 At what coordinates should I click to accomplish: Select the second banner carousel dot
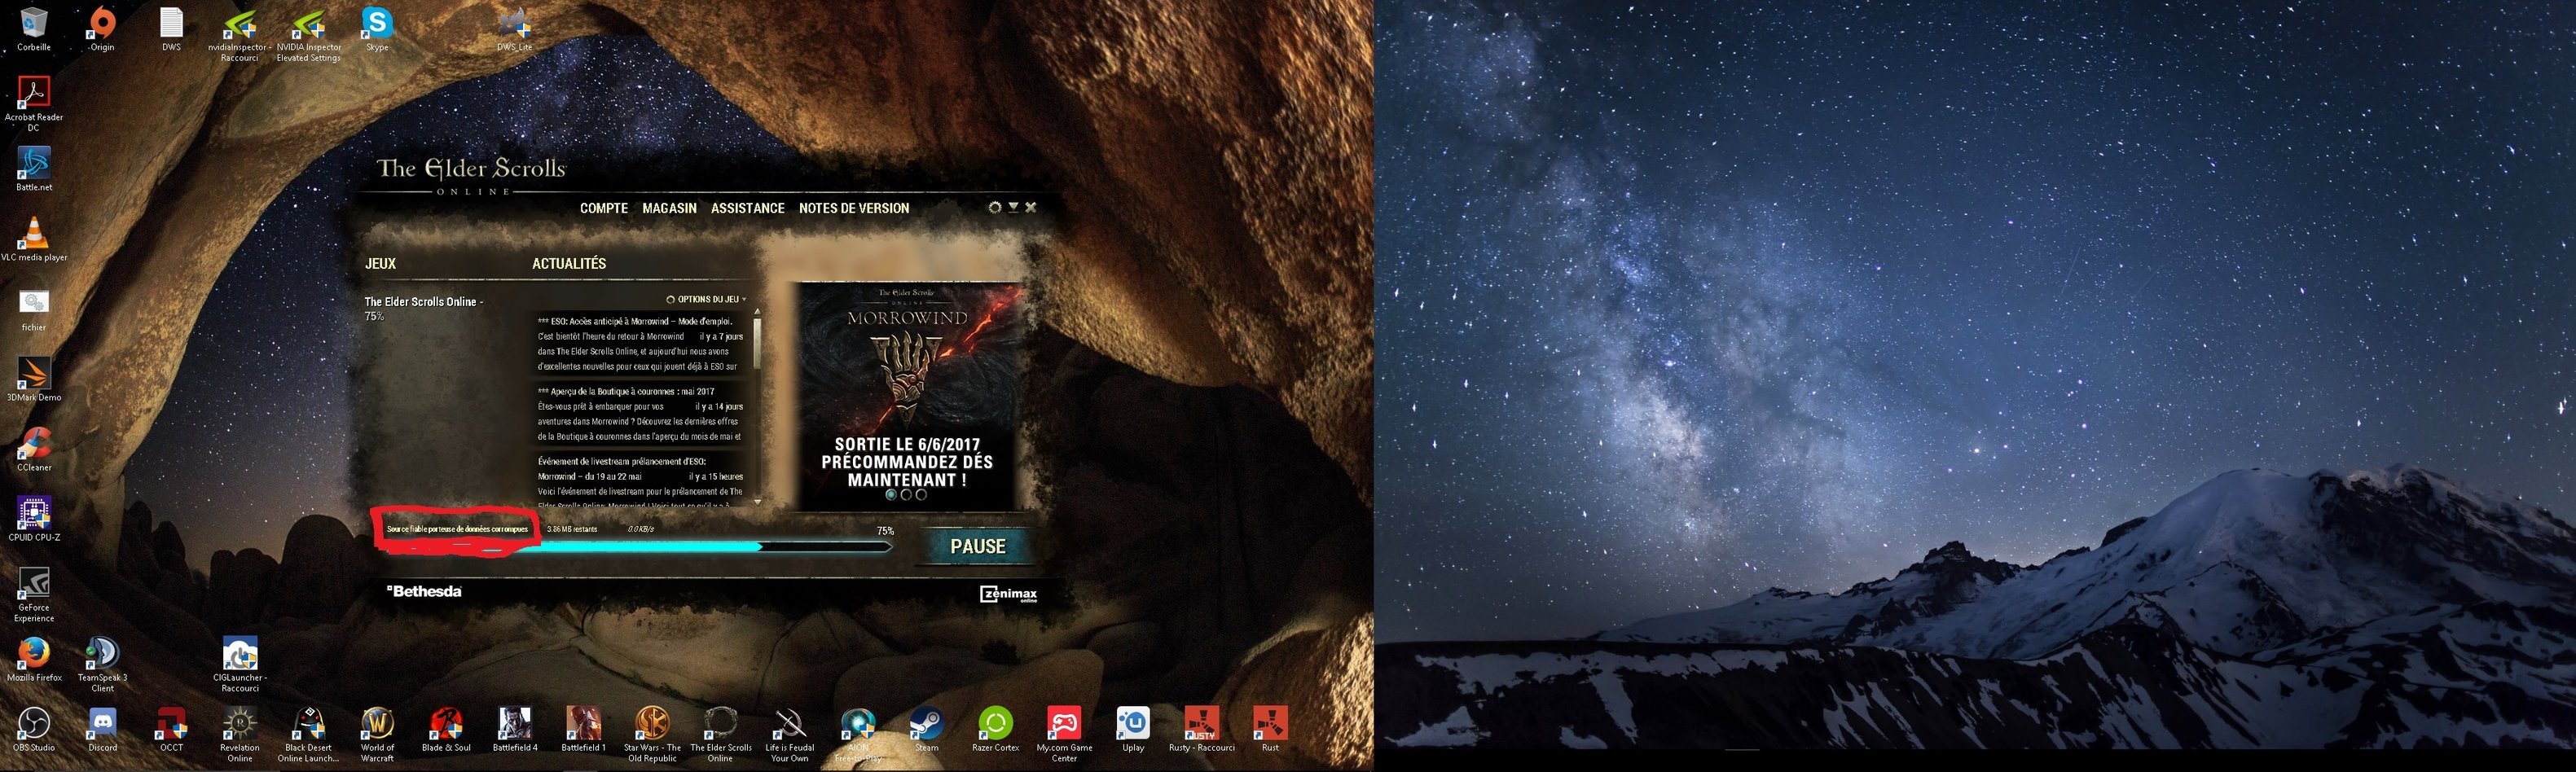pos(906,494)
